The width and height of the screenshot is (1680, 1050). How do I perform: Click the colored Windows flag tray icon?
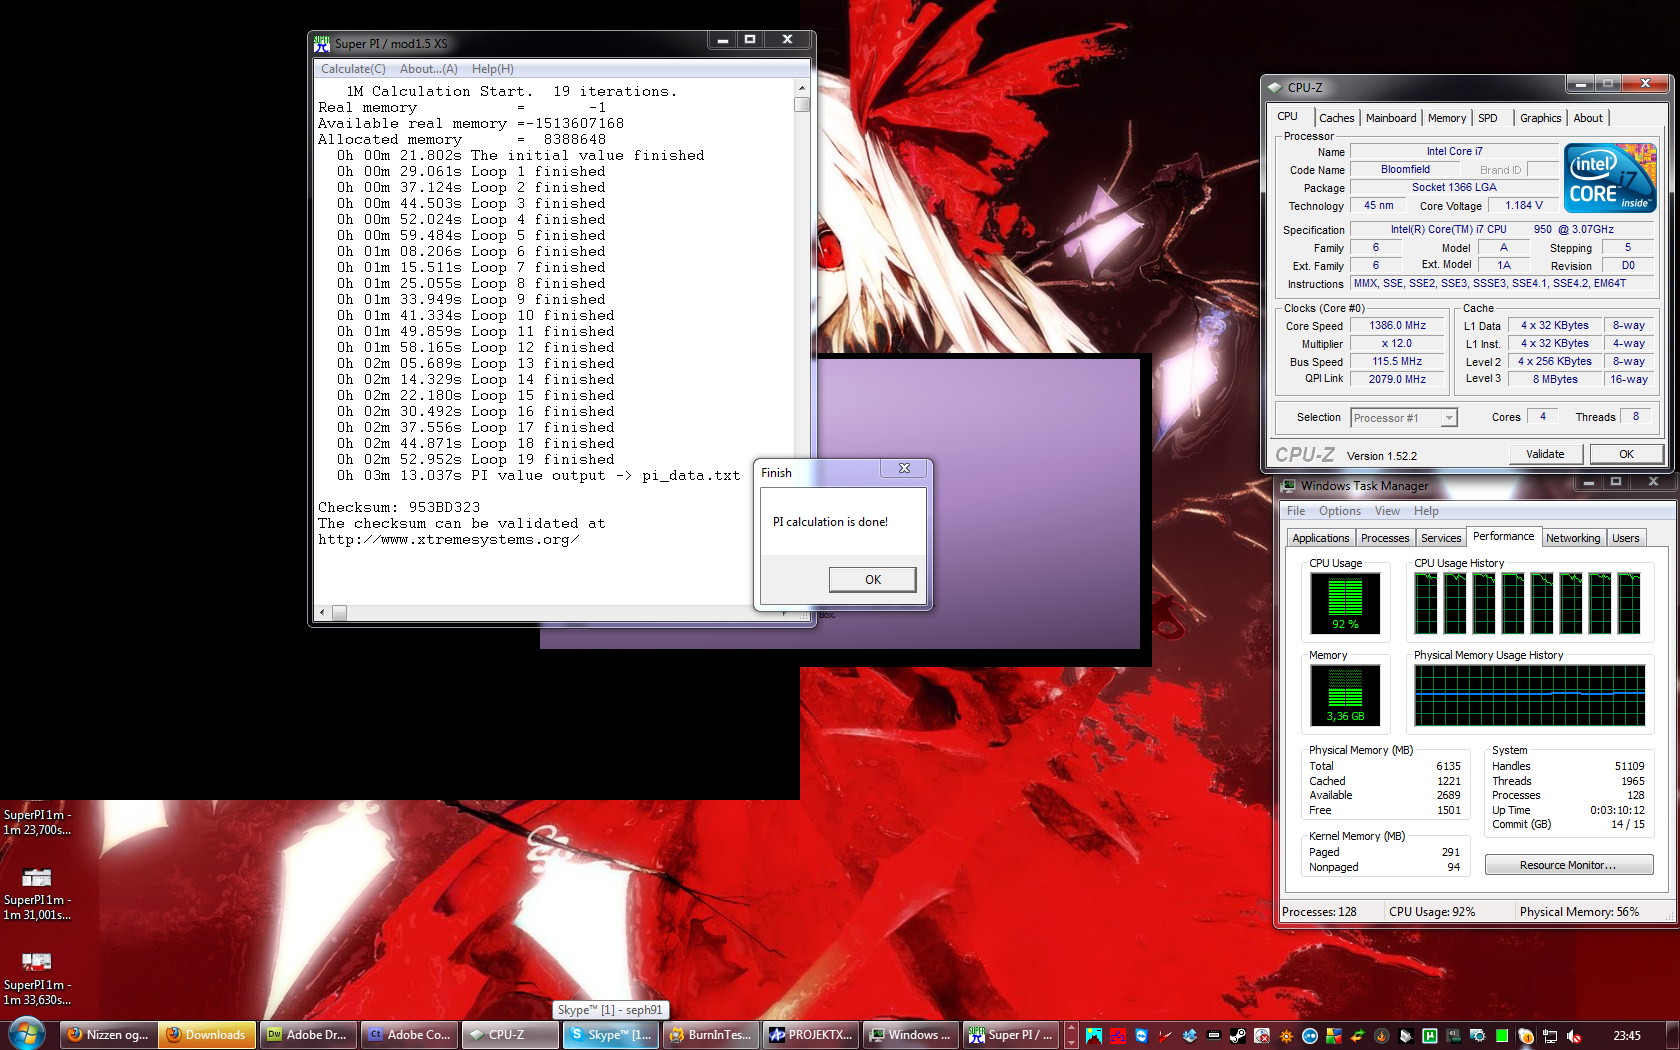click(1334, 1036)
